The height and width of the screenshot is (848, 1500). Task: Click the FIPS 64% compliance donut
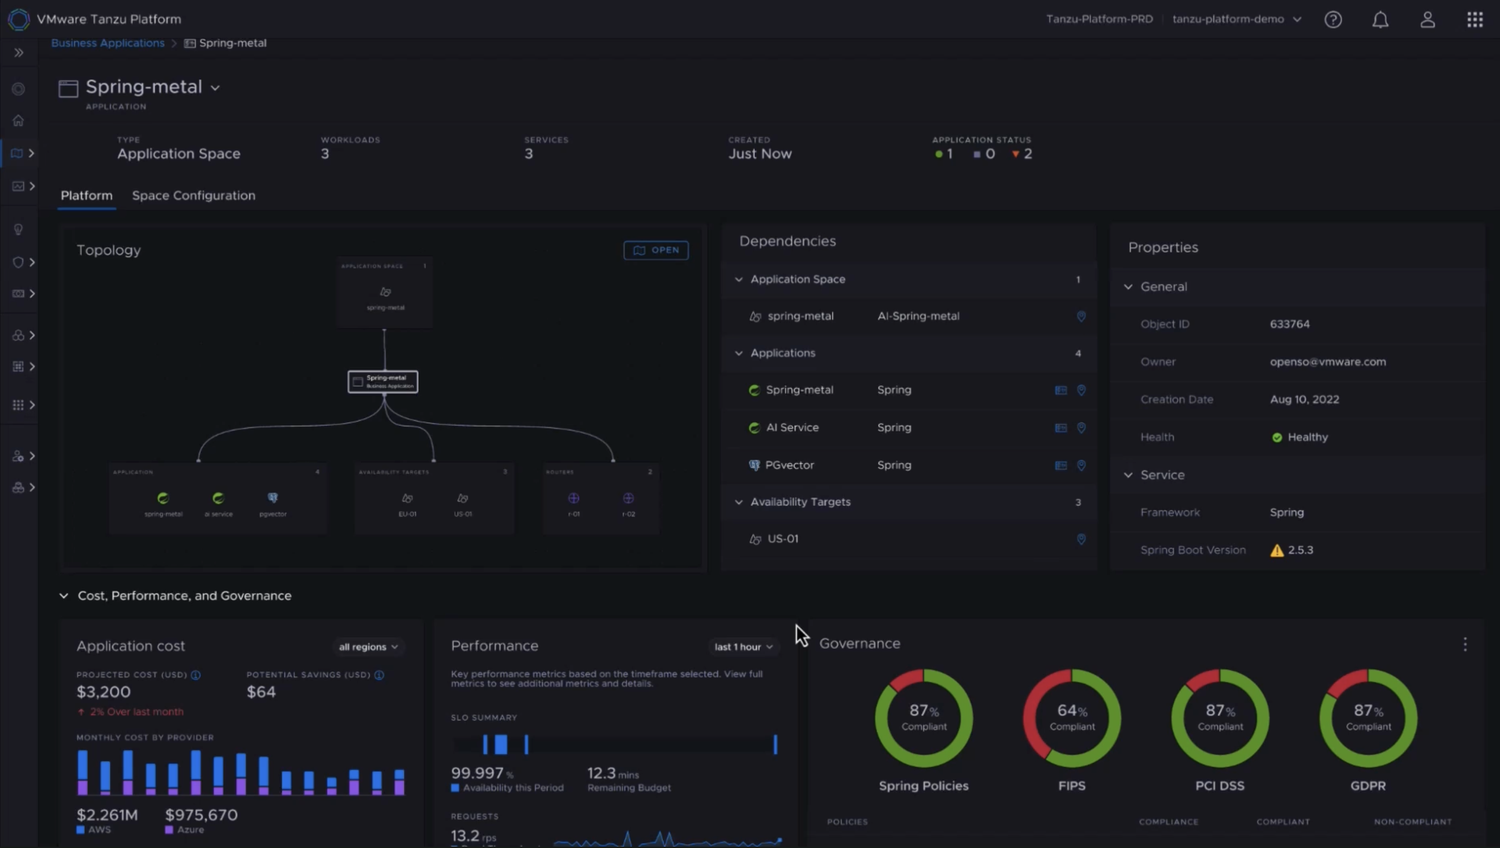(x=1072, y=718)
